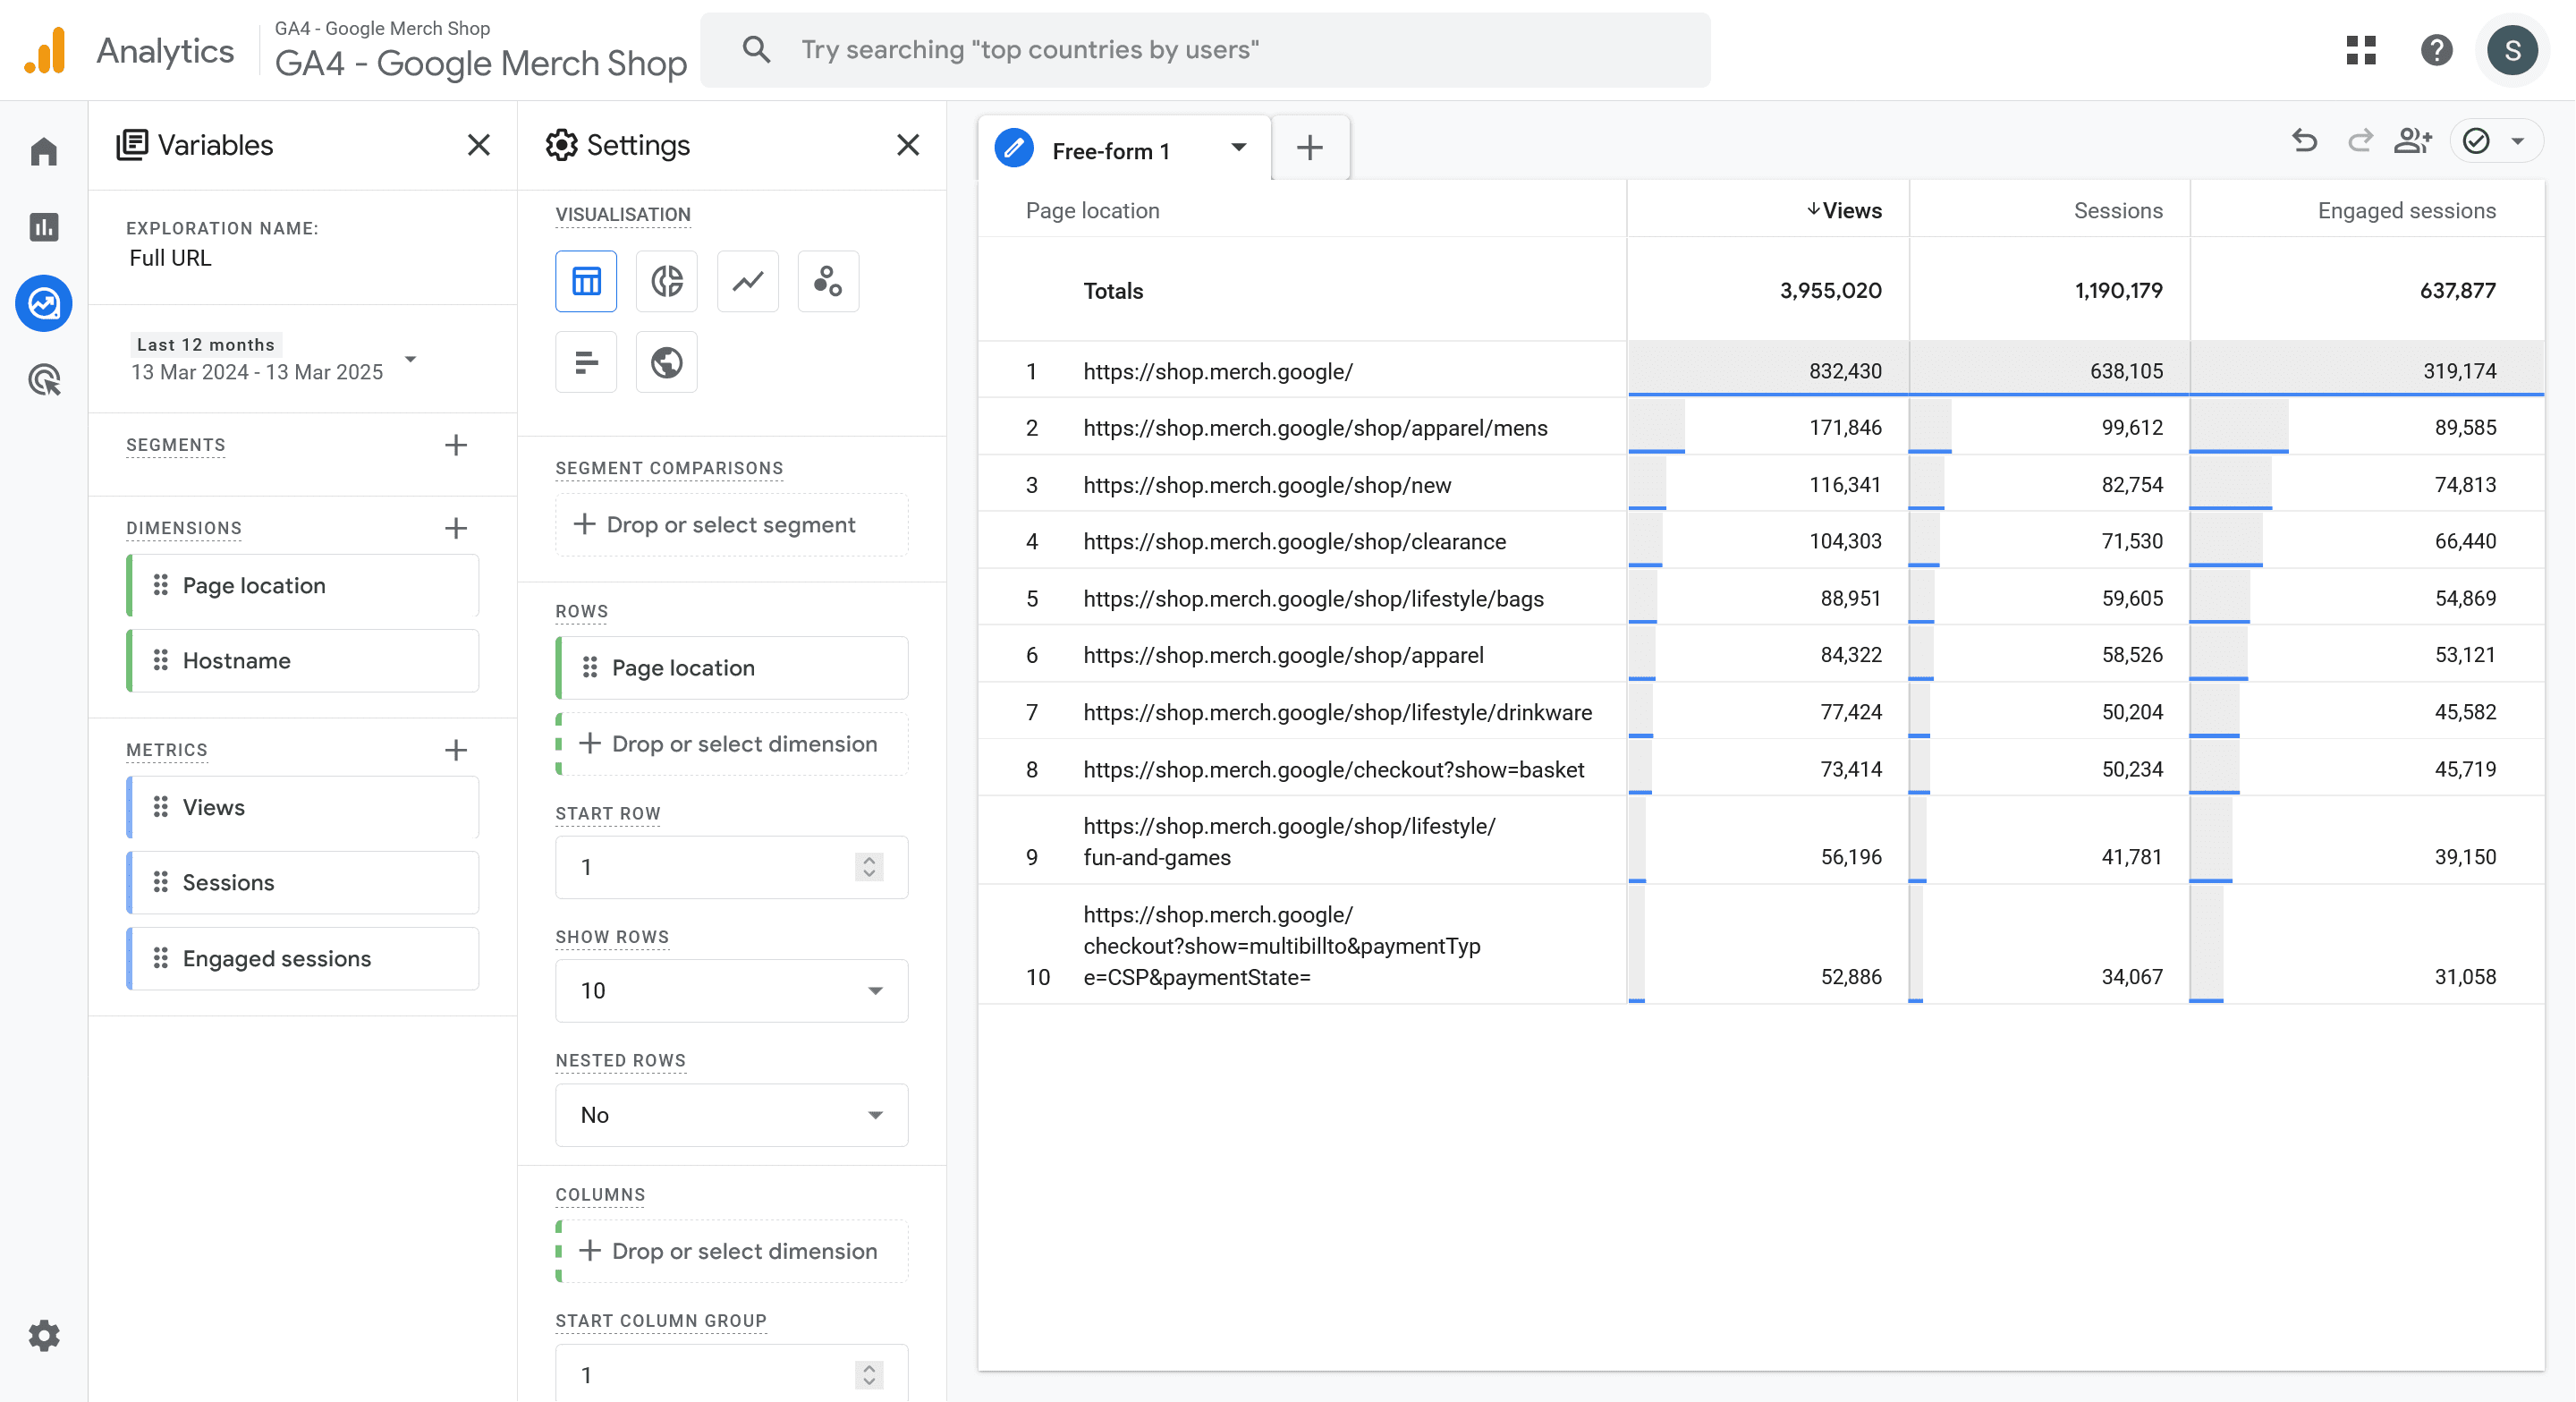Click row https://shop.merch.google/shop/lifestyle/drinkware
Screen dimensions: 2576x1402
click(x=1761, y=712)
